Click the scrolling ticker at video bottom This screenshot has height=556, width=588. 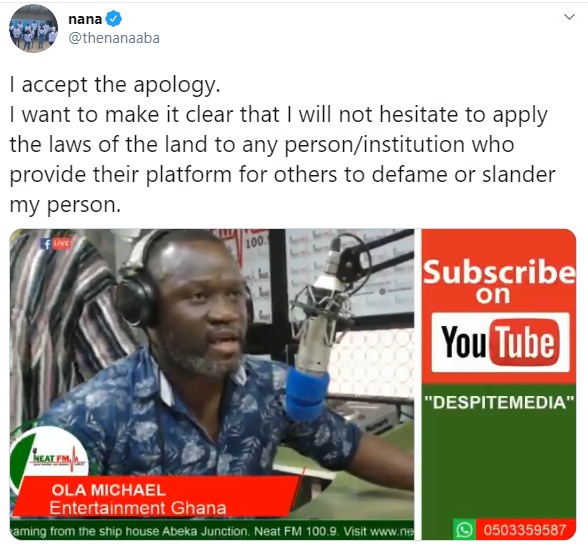point(212,531)
